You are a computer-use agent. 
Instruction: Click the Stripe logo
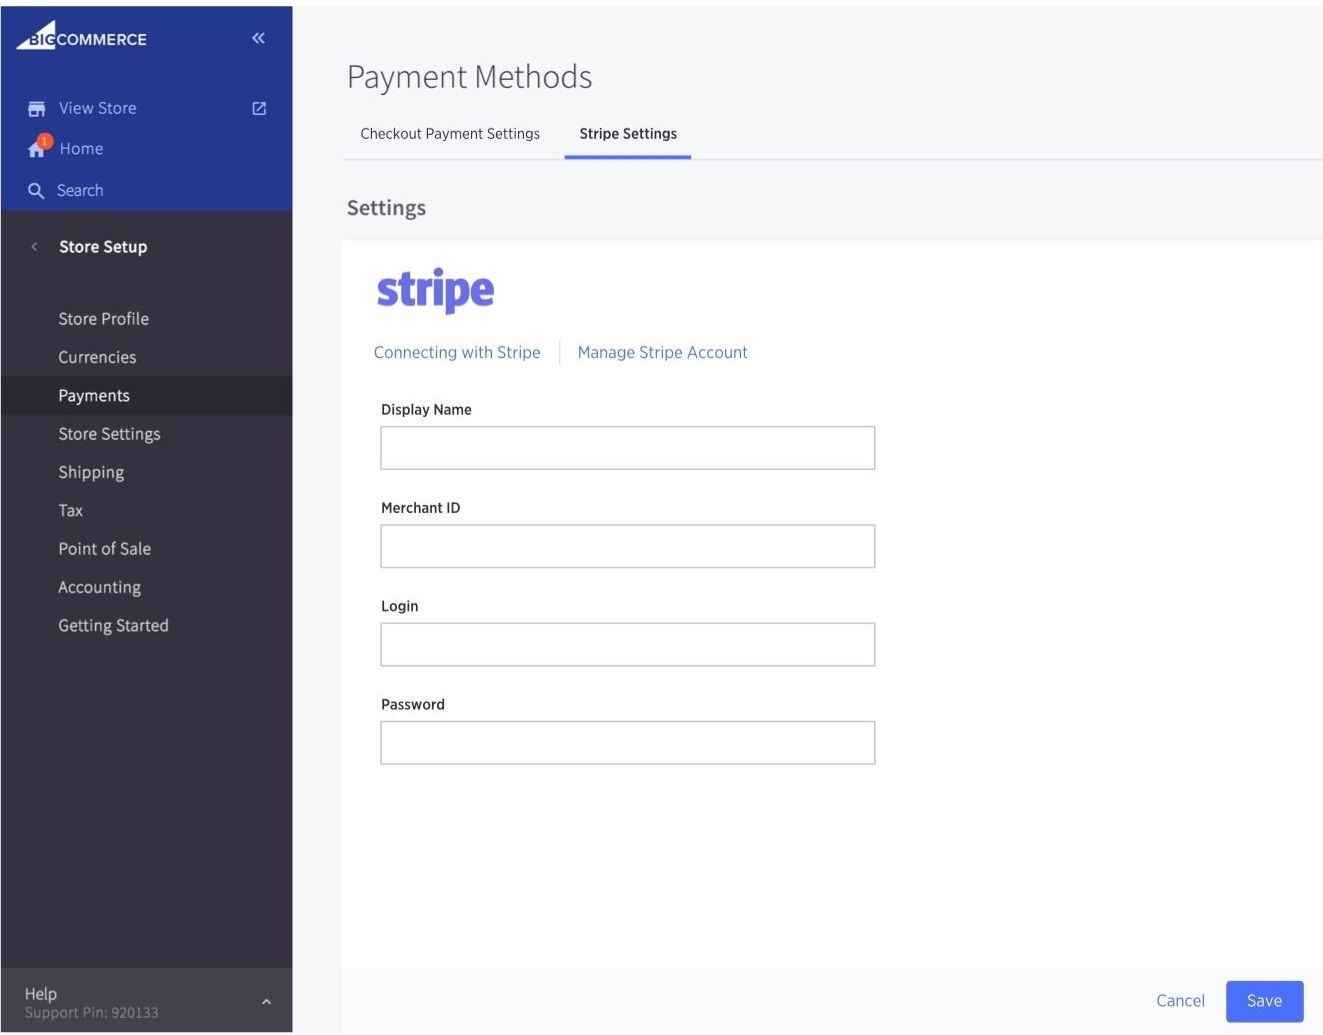pyautogui.click(x=435, y=290)
